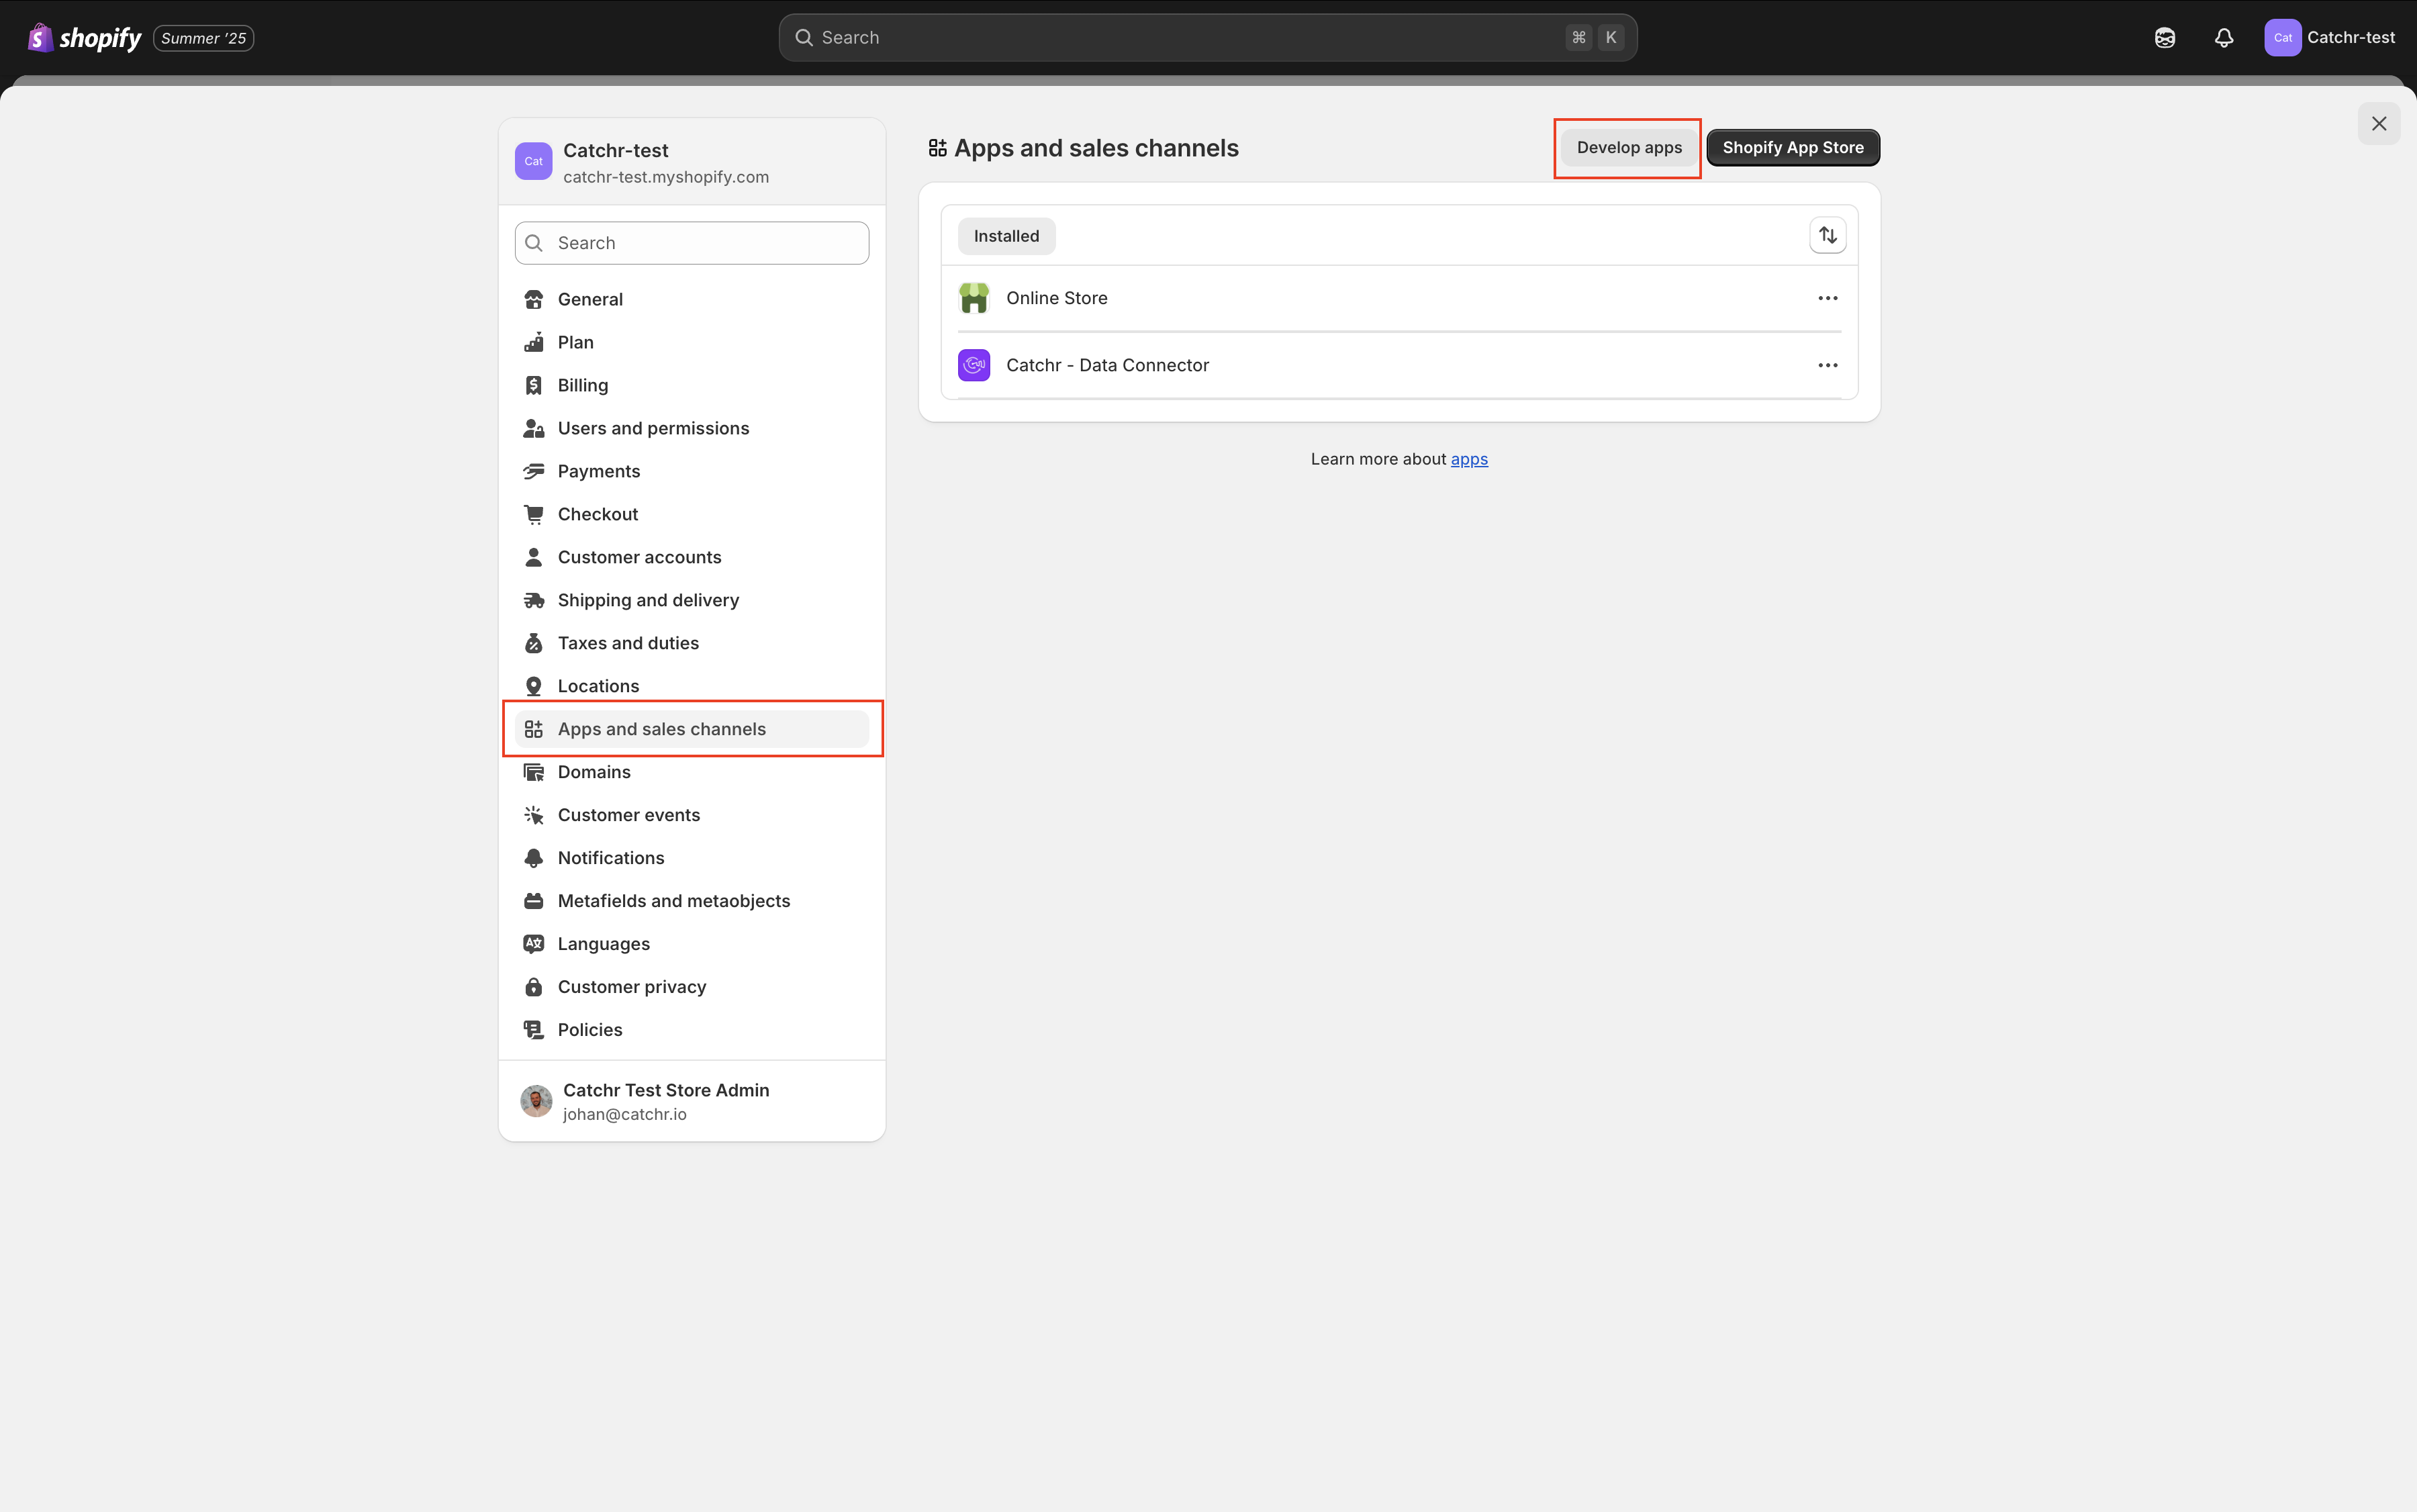Click the Summer '25 edition badge
The image size is (2417, 1512).
(203, 38)
